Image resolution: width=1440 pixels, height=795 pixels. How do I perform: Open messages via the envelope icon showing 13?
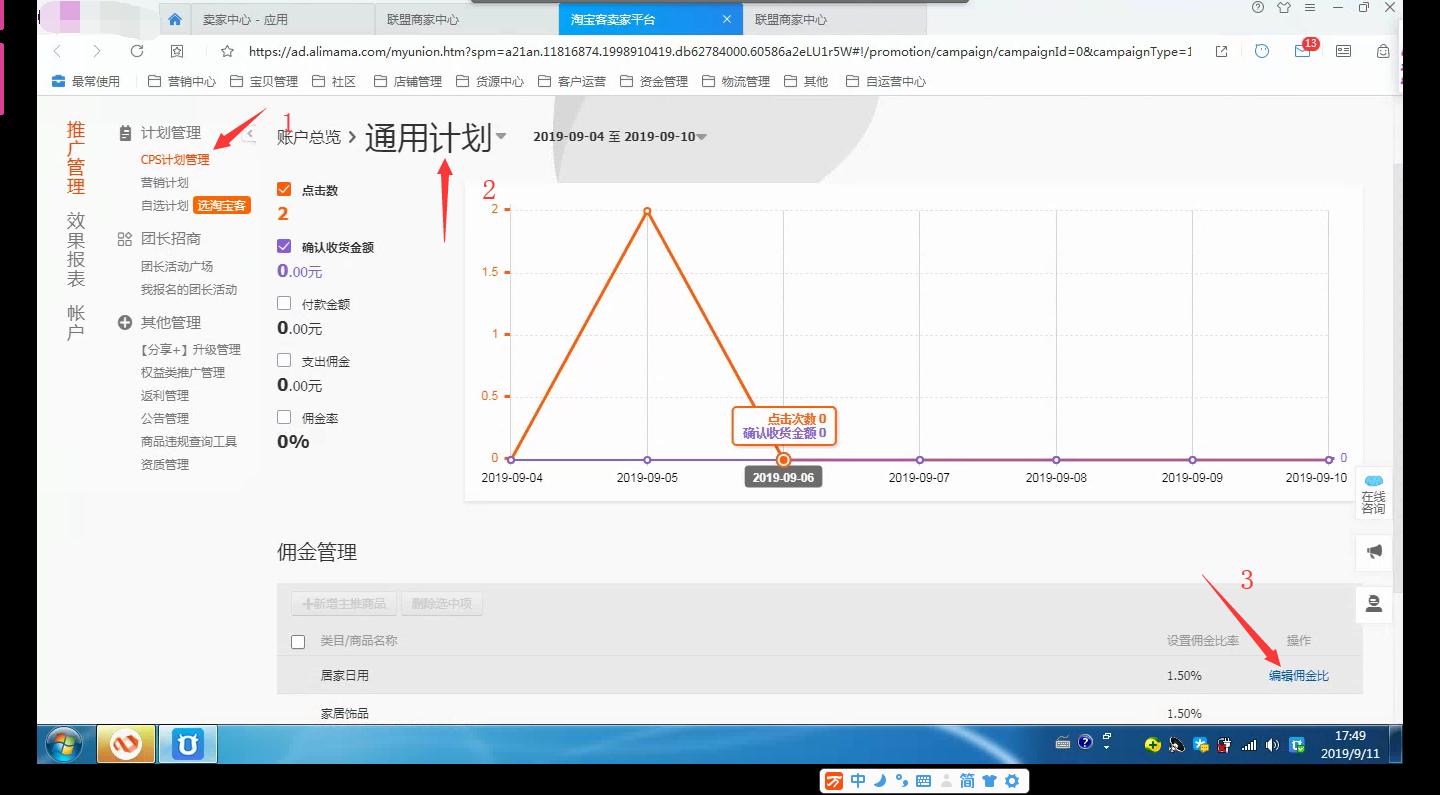(1301, 51)
